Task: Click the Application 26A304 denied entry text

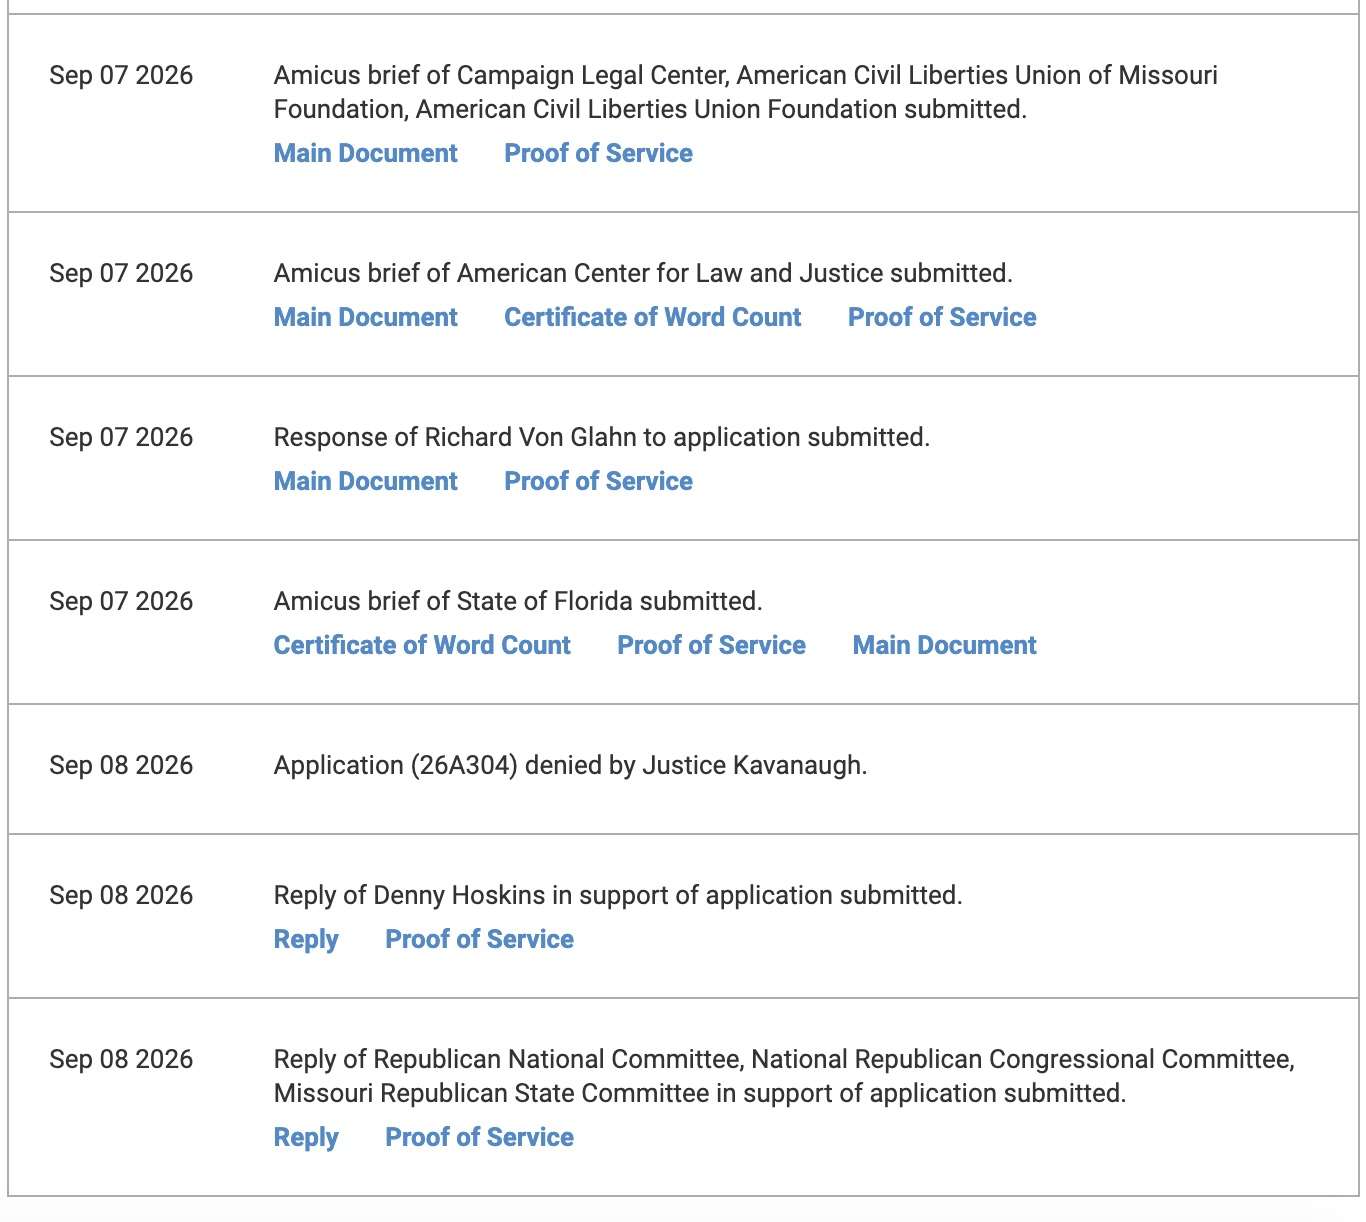Action: [570, 765]
